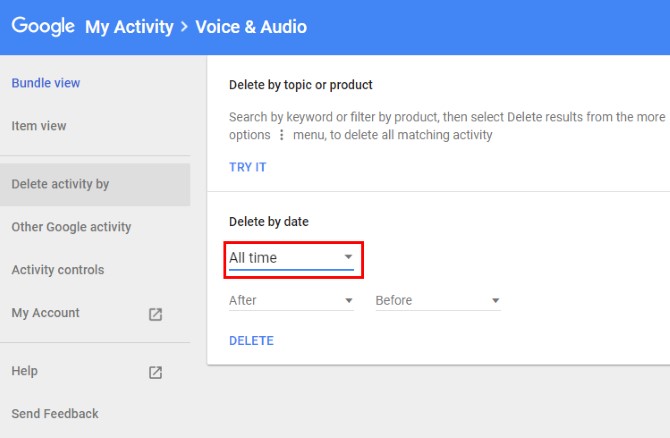Viewport: 670px width, 438px height.
Task: Open Other Google activity
Action: coord(71,227)
